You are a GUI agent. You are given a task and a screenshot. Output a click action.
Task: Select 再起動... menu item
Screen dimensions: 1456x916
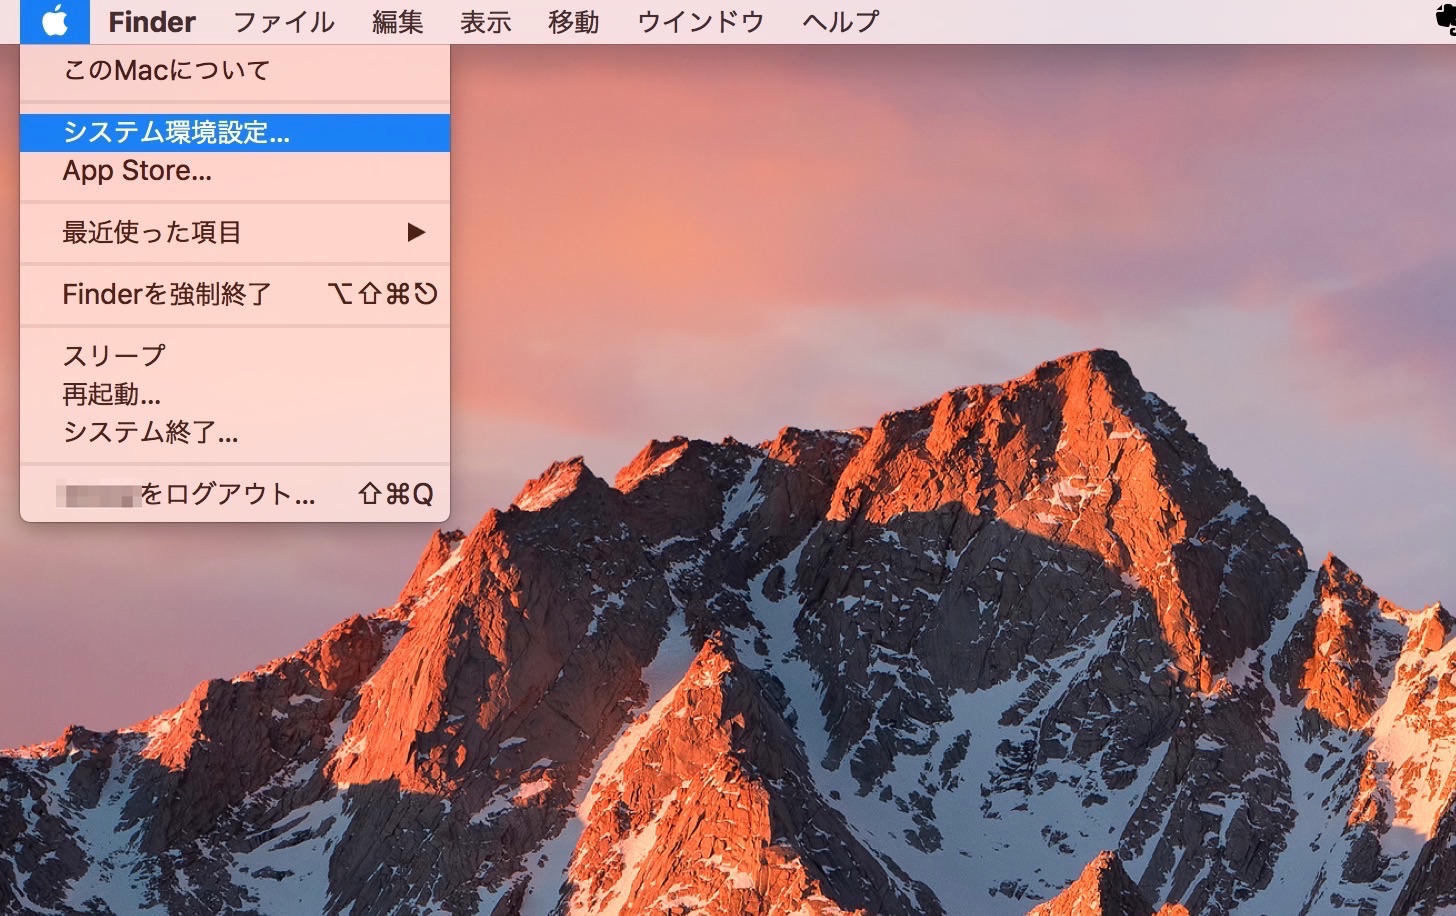click(235, 394)
